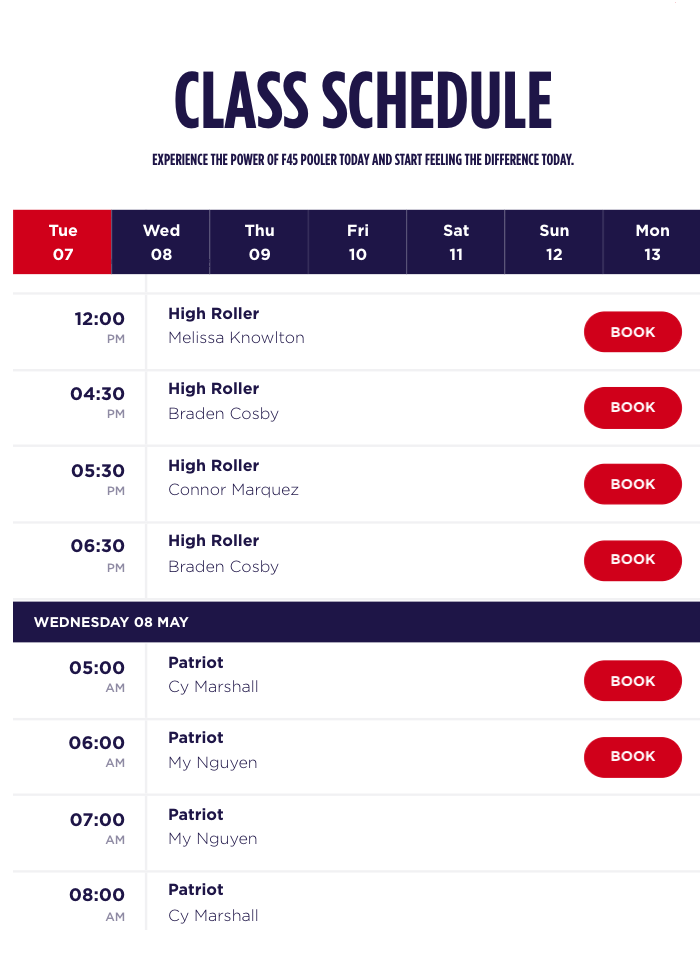Reselect the highlighted Tue 07 tab
This screenshot has height=980, width=700.
(x=62, y=241)
